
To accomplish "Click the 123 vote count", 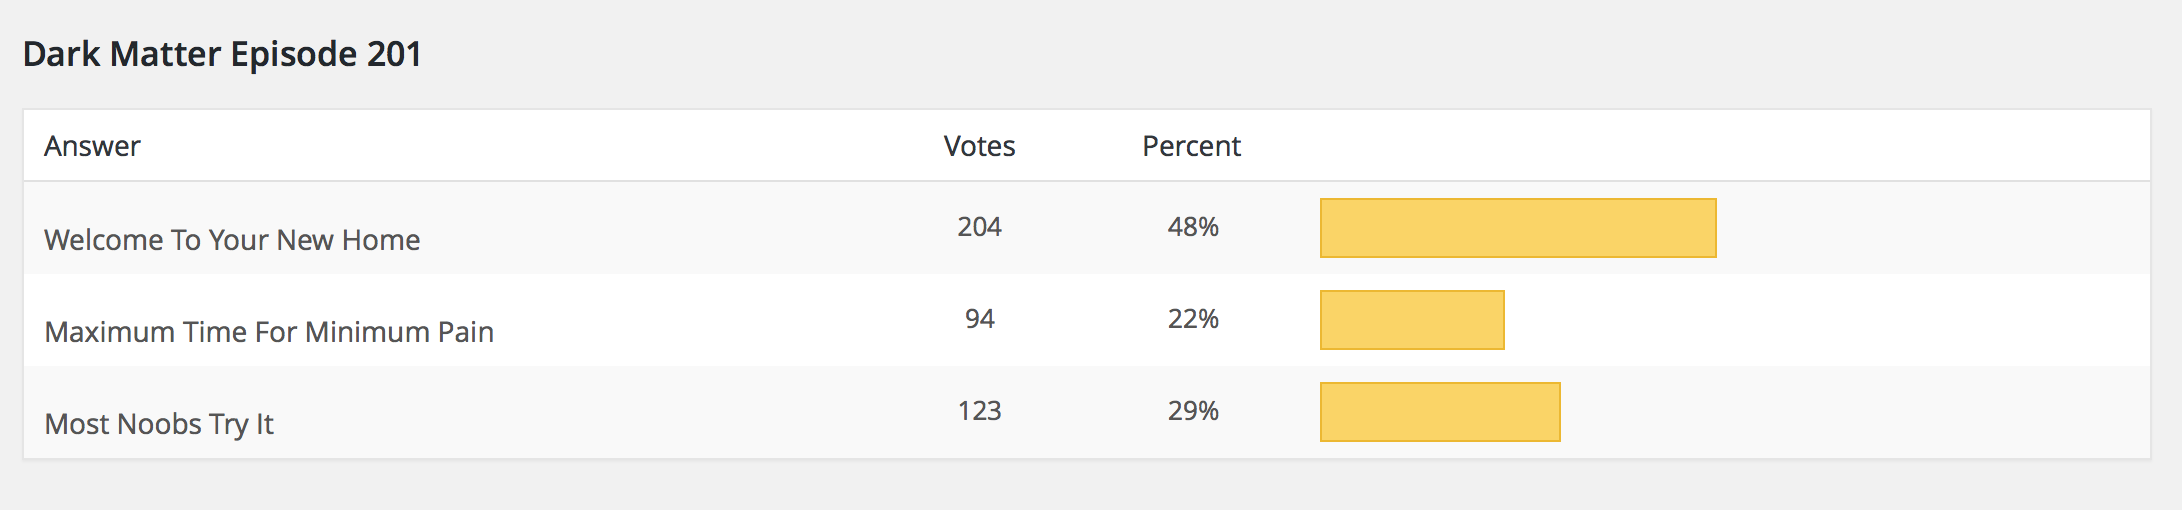I will [x=979, y=411].
